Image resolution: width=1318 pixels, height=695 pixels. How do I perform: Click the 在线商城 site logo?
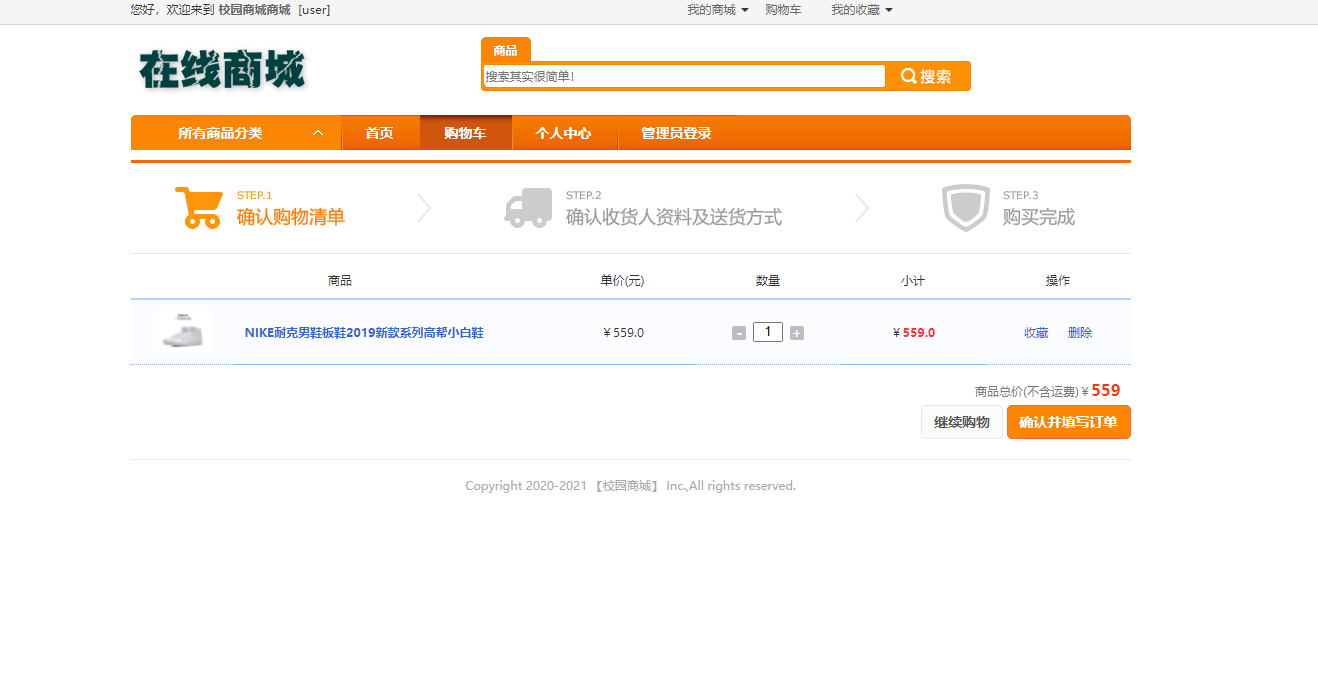220,71
